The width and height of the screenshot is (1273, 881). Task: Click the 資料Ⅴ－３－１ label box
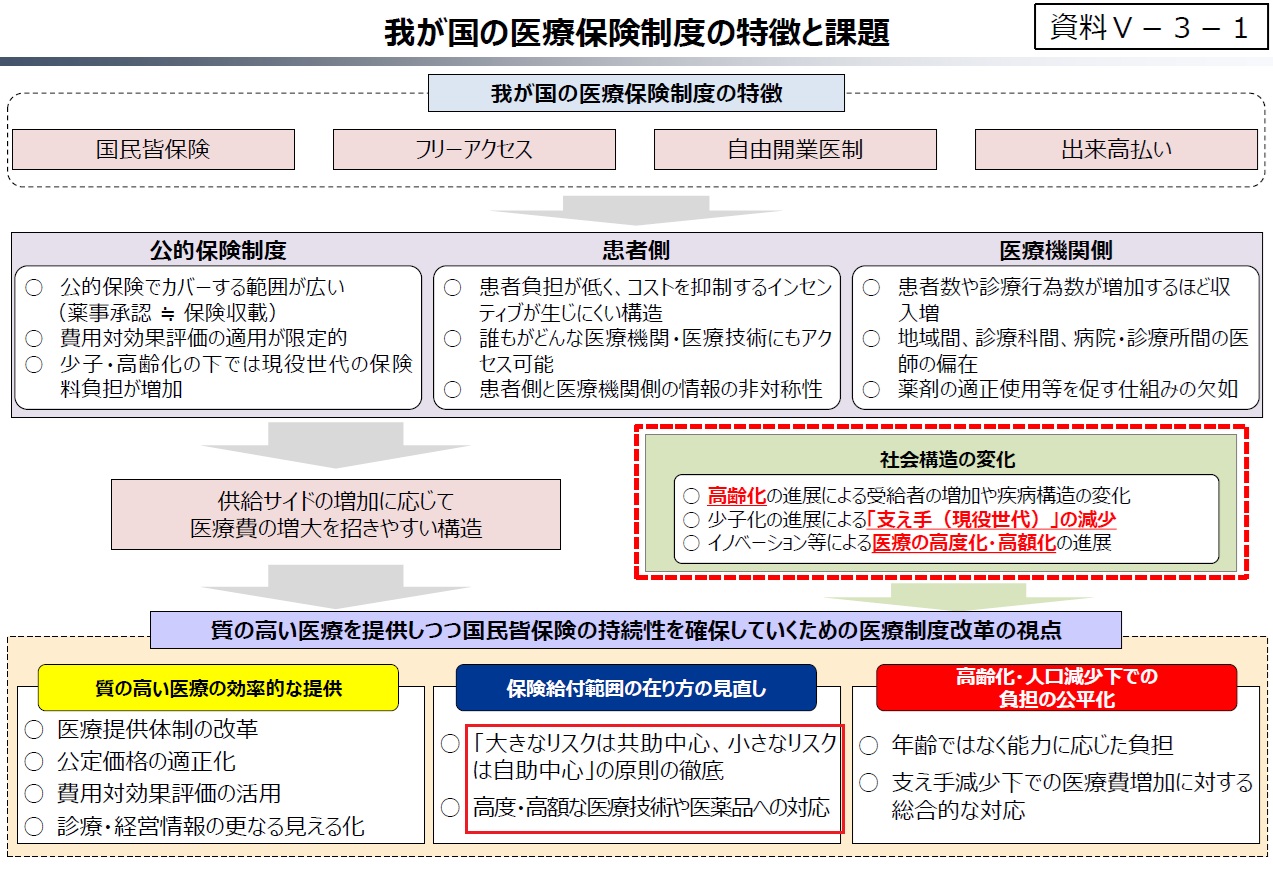click(x=1149, y=28)
